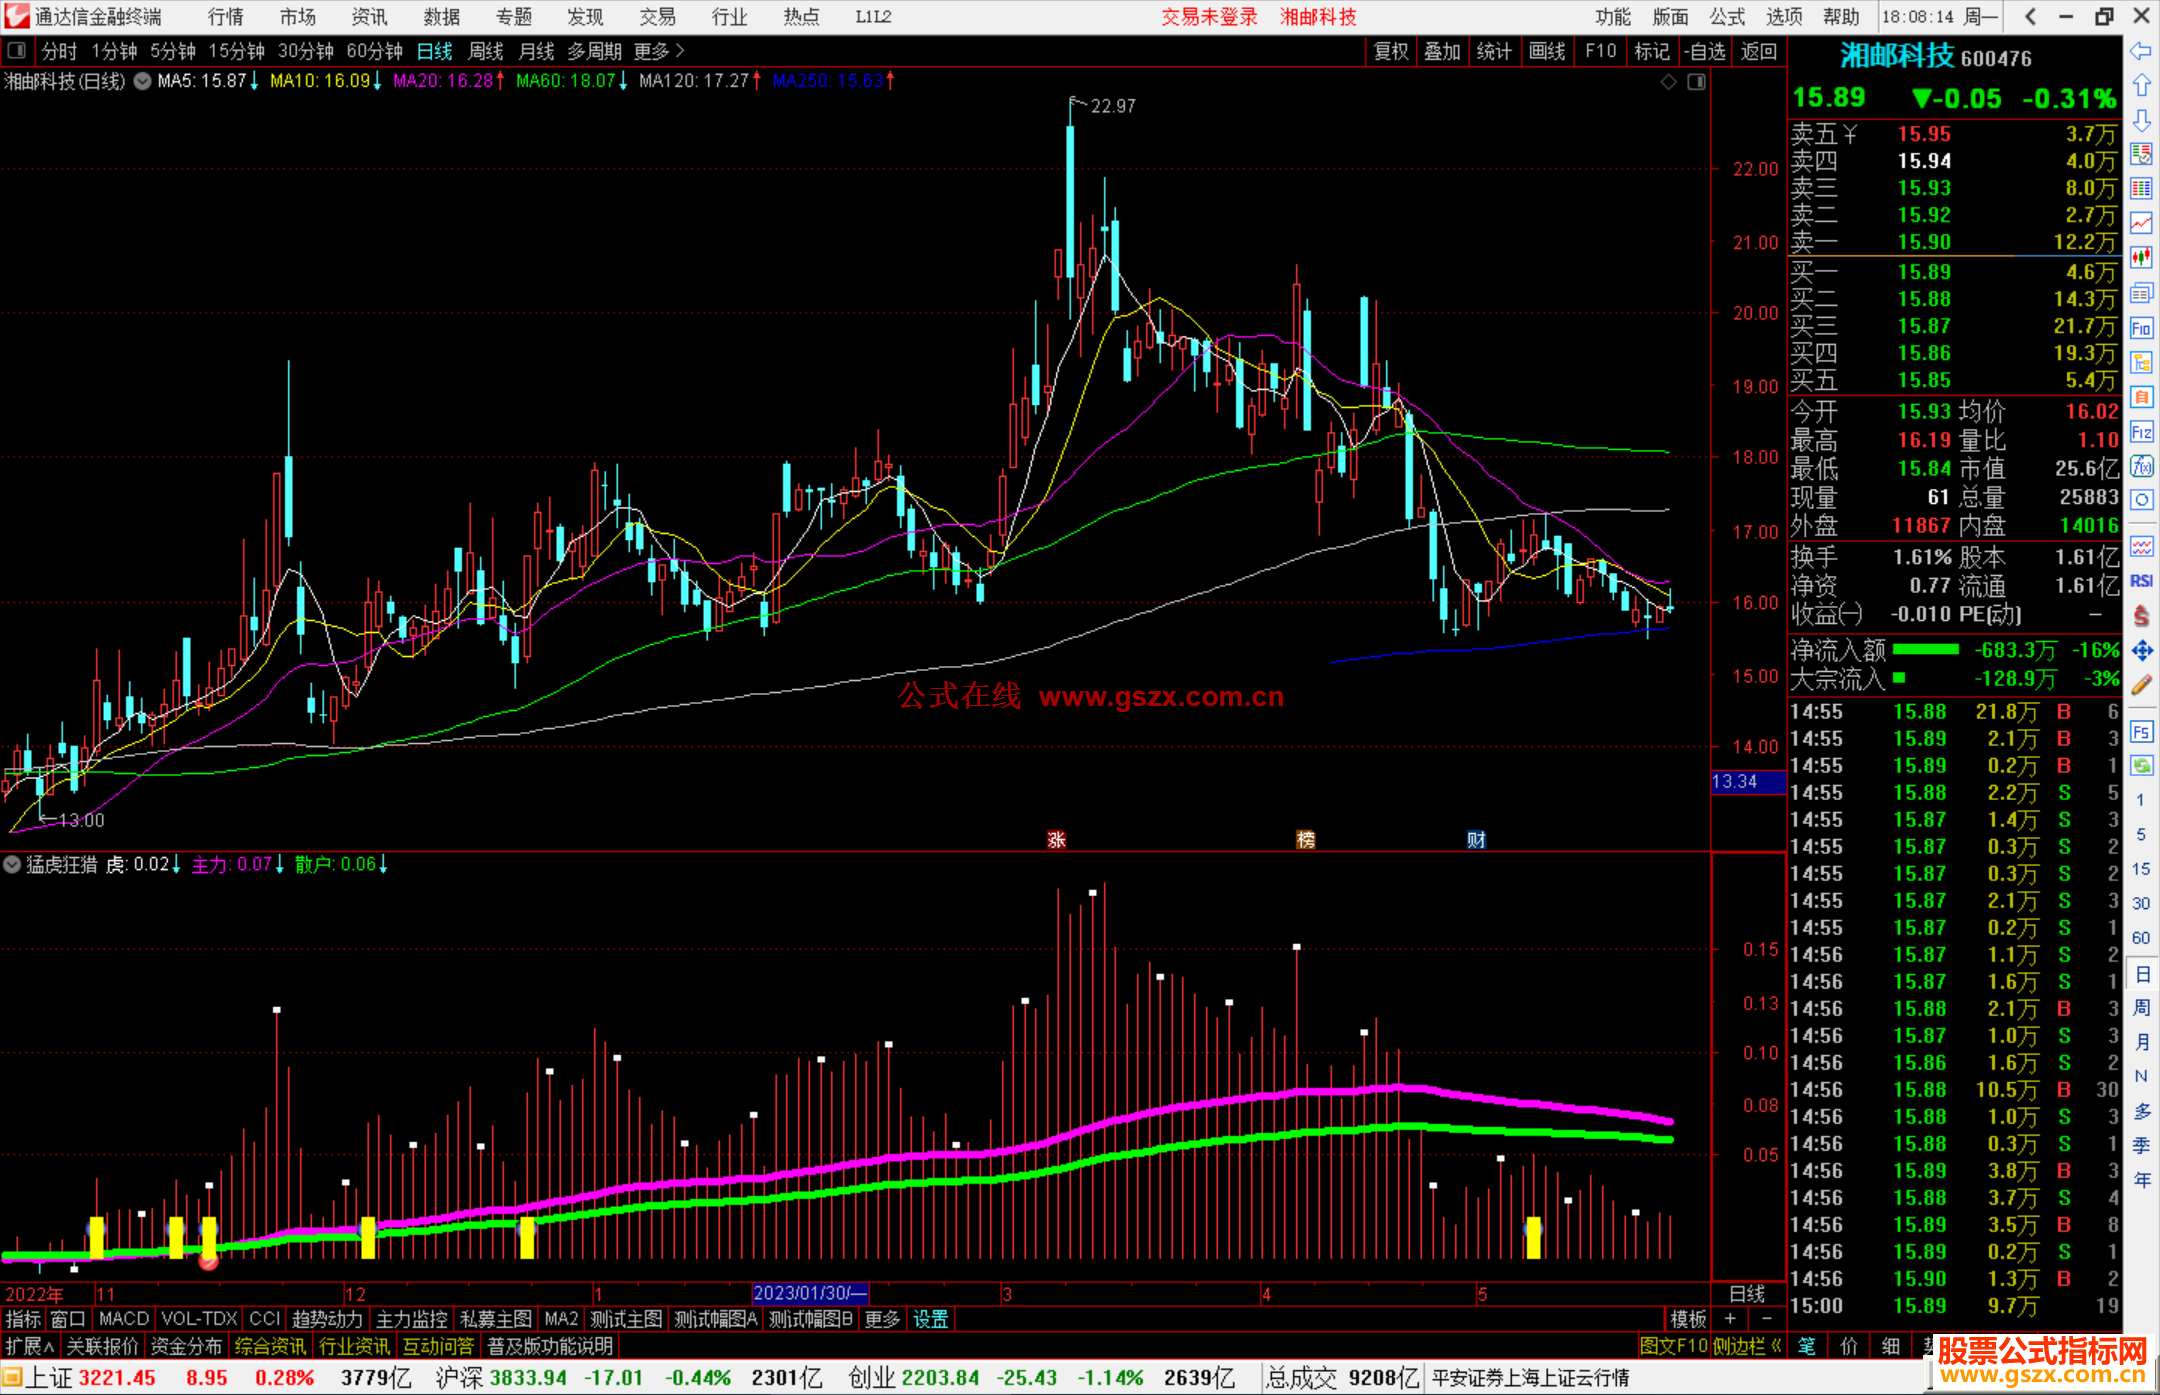
Task: Toggle the round indicator button beside 湘邮科技(日线)
Action: click(x=143, y=81)
